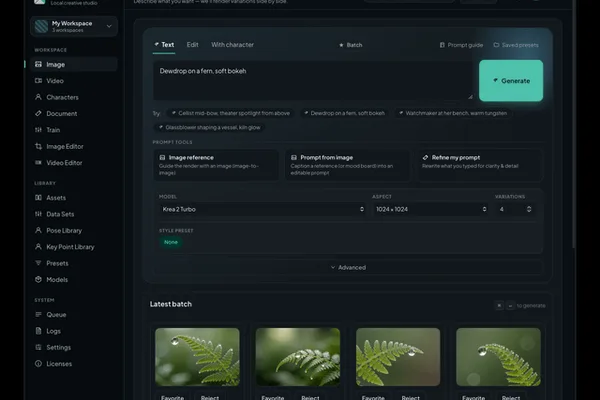600x400 pixels.
Task: Use the Watchmaker at her bench suggestion chip
Action: [453, 113]
